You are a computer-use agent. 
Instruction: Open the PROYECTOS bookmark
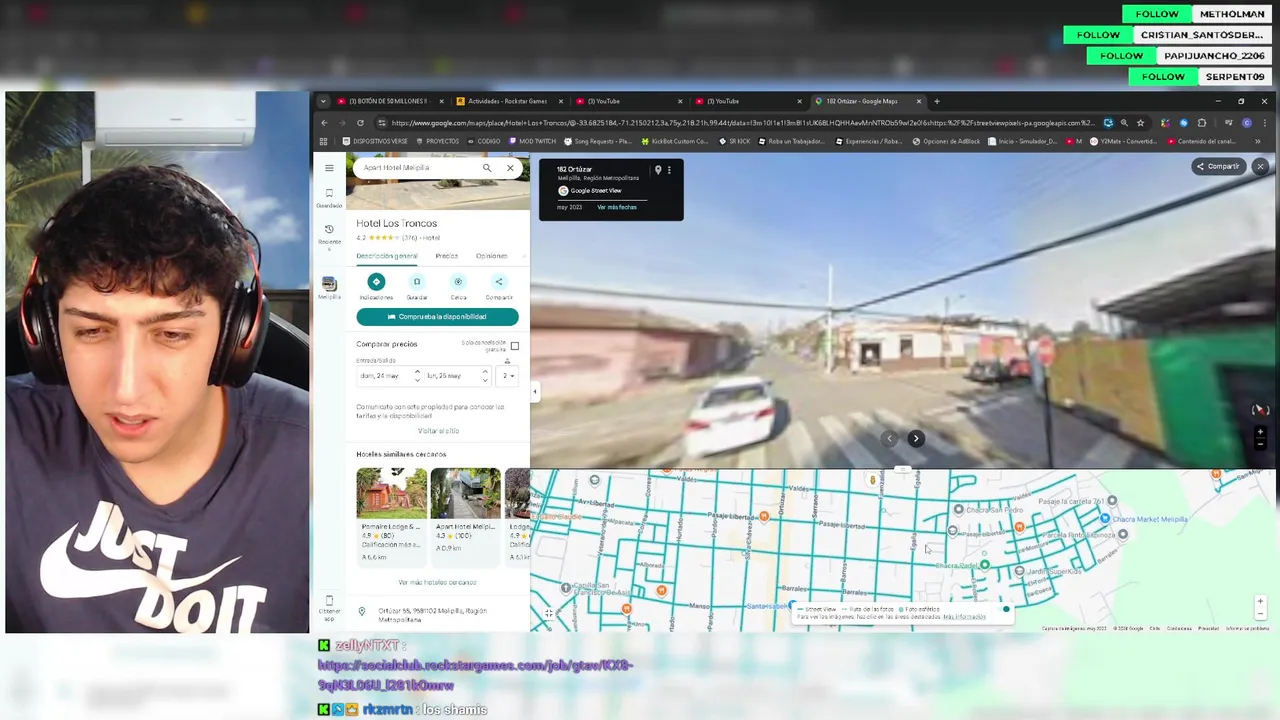pos(437,142)
